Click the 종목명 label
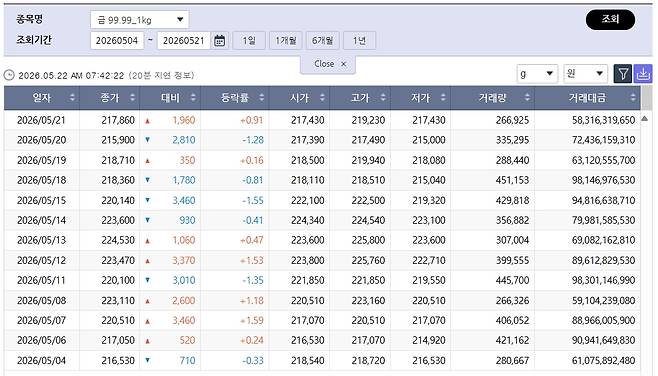The image size is (658, 376). [29, 19]
